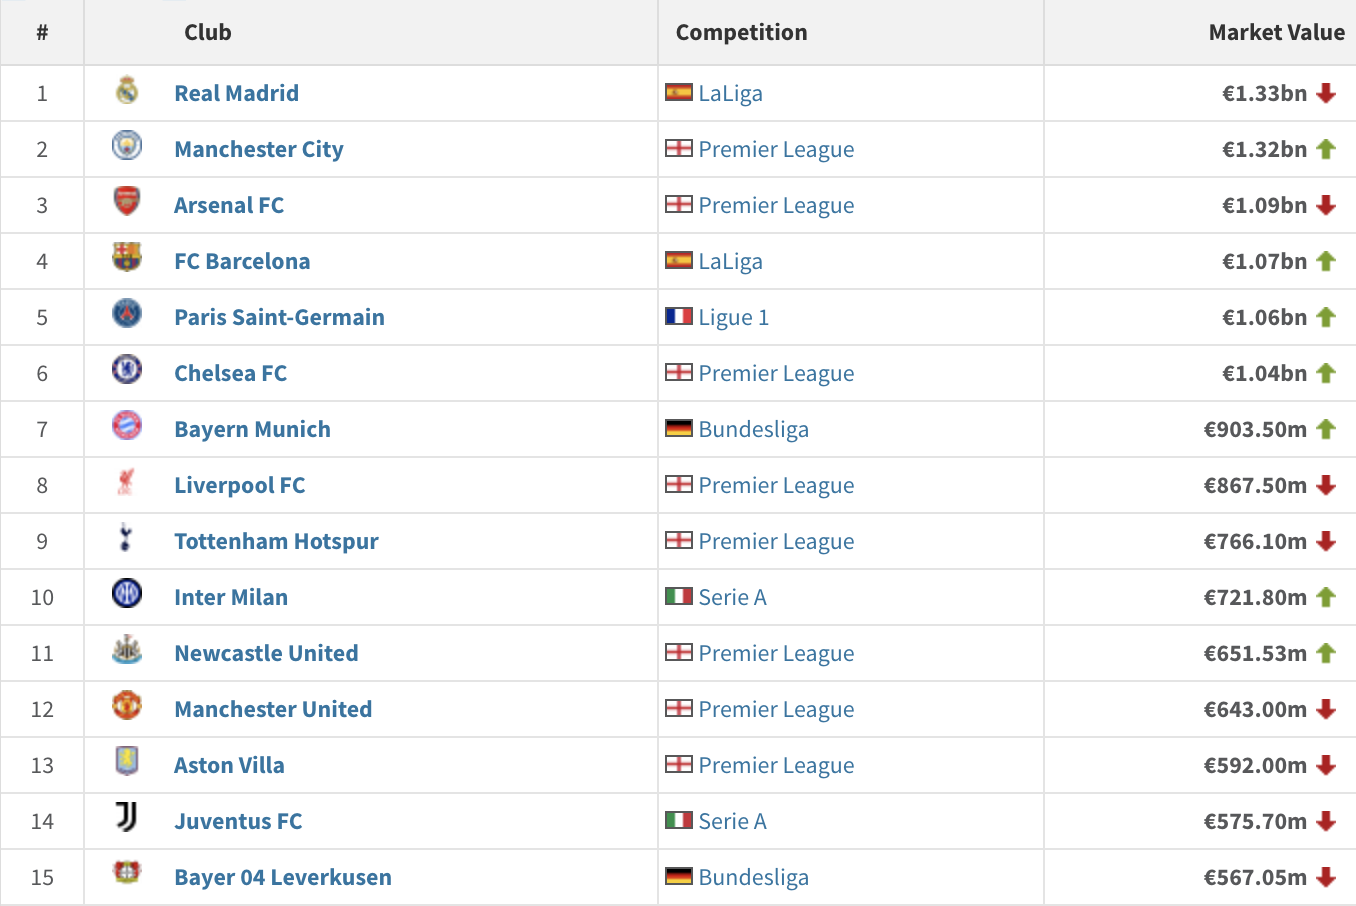
Task: Click the Arsenal FC crest icon
Action: coord(127,202)
